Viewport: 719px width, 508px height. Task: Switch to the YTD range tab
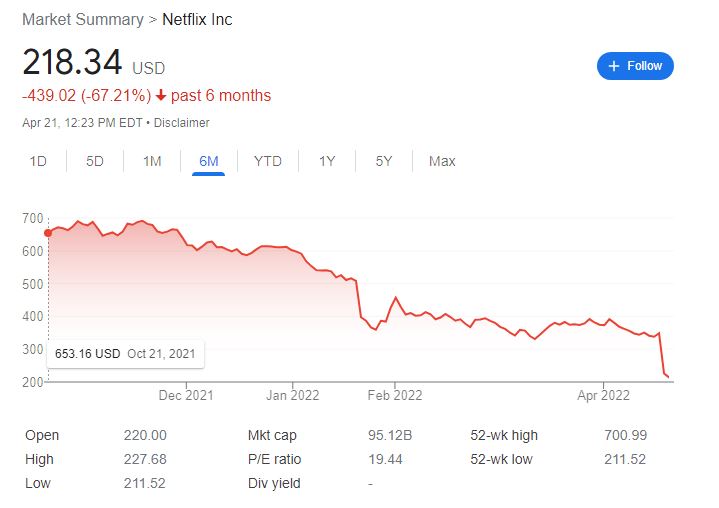pos(268,161)
